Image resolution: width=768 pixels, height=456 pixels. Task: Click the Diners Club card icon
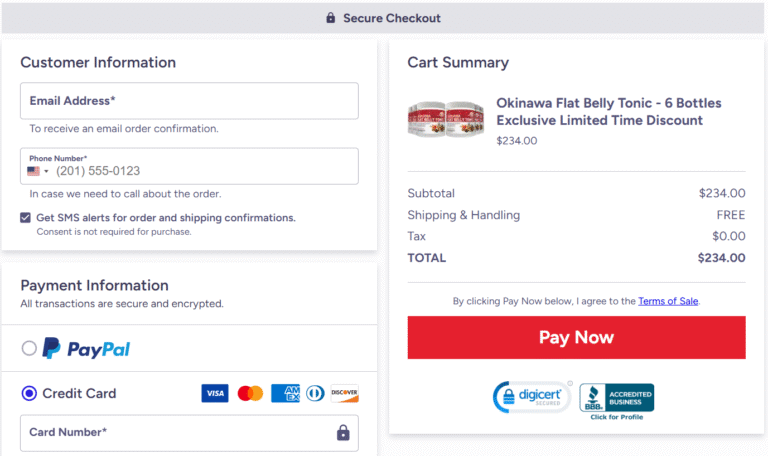pos(315,393)
